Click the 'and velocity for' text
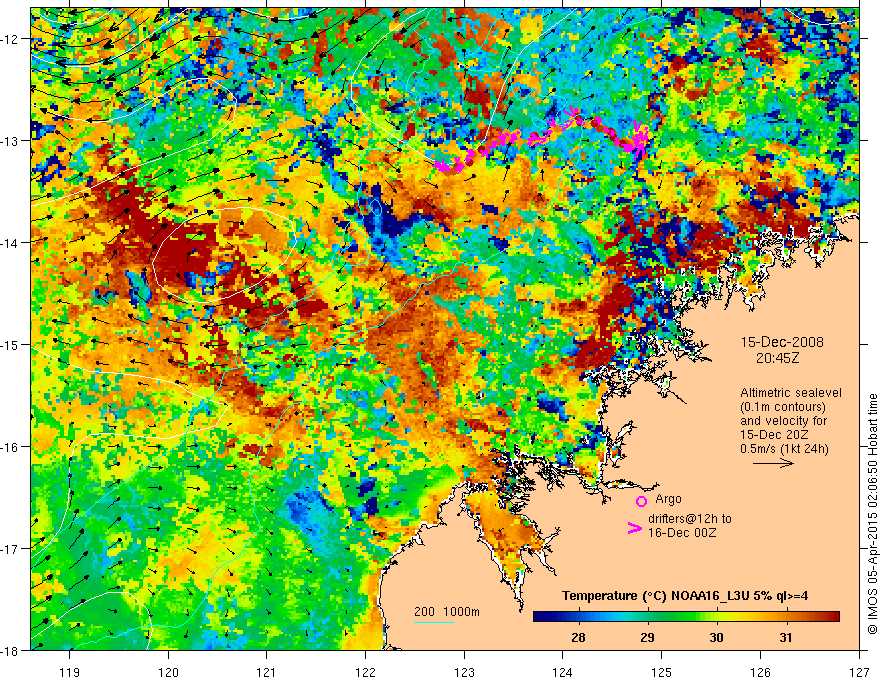880x680 pixels. (783, 421)
